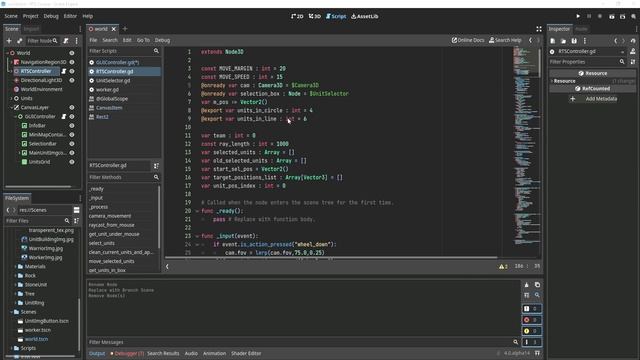This screenshot has height=360, width=640.
Task: Expand the Rock folder
Action: [x=16, y=276]
